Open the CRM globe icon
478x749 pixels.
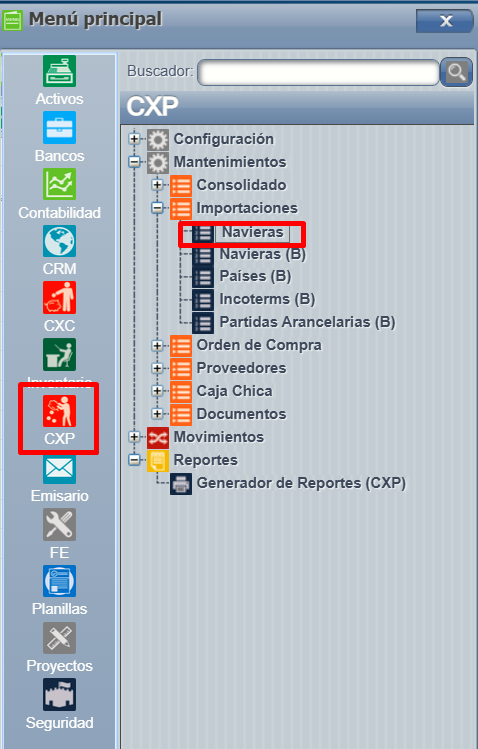pos(59,241)
